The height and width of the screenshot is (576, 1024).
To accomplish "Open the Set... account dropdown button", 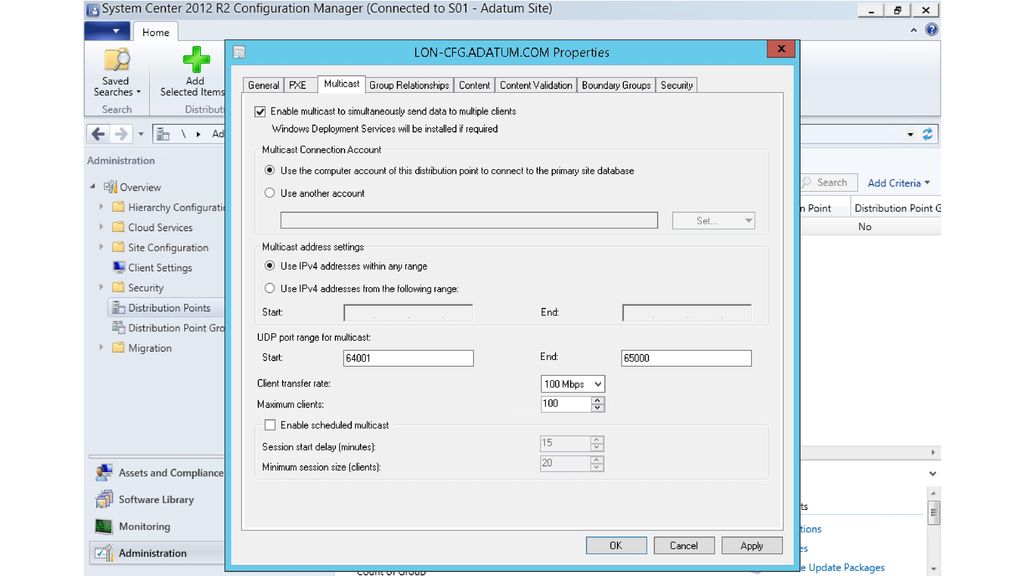I will click(714, 221).
